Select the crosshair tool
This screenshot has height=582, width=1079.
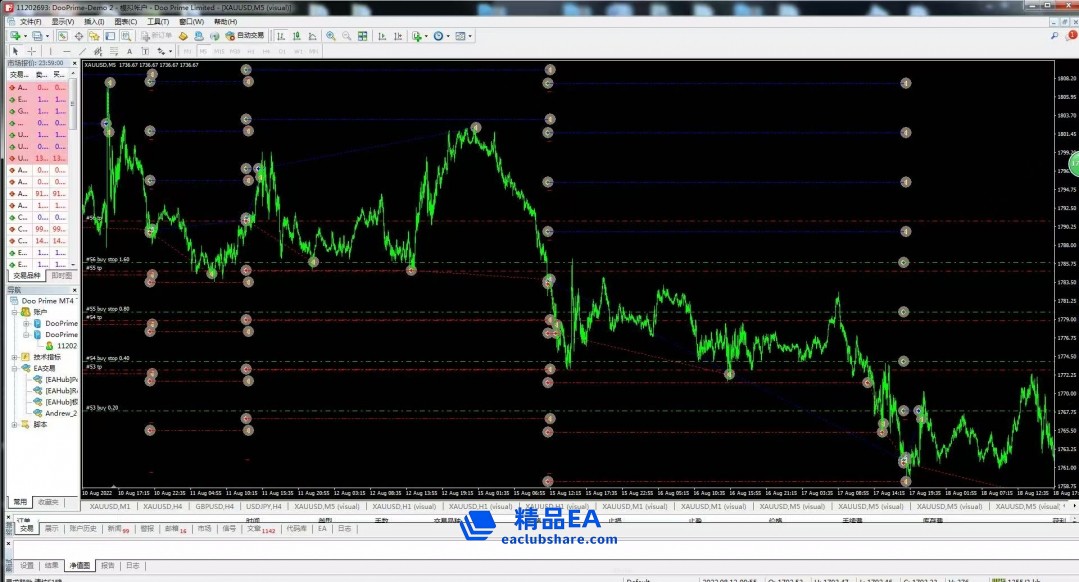click(x=31, y=51)
